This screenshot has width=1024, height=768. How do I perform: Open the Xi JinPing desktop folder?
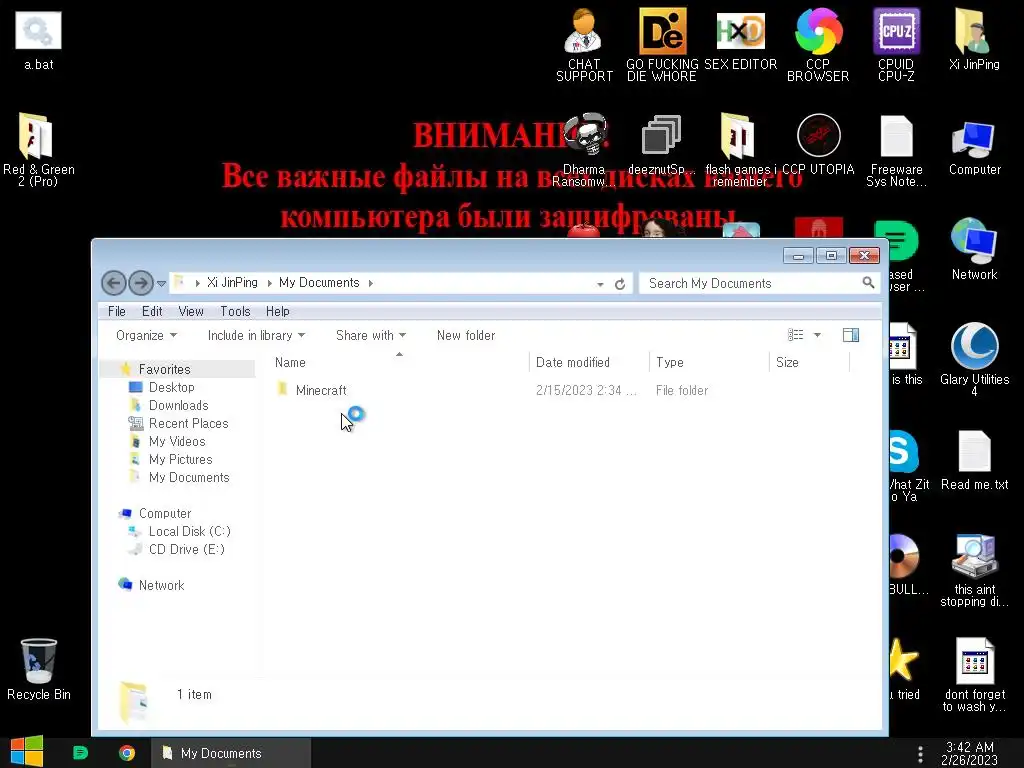[974, 40]
